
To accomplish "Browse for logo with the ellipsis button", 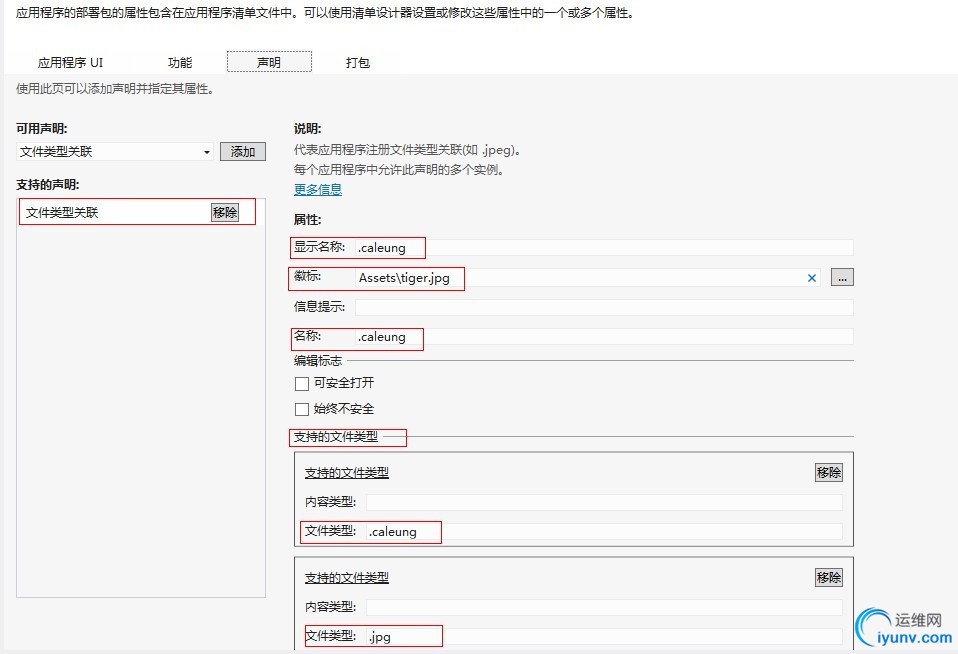I will (842, 277).
